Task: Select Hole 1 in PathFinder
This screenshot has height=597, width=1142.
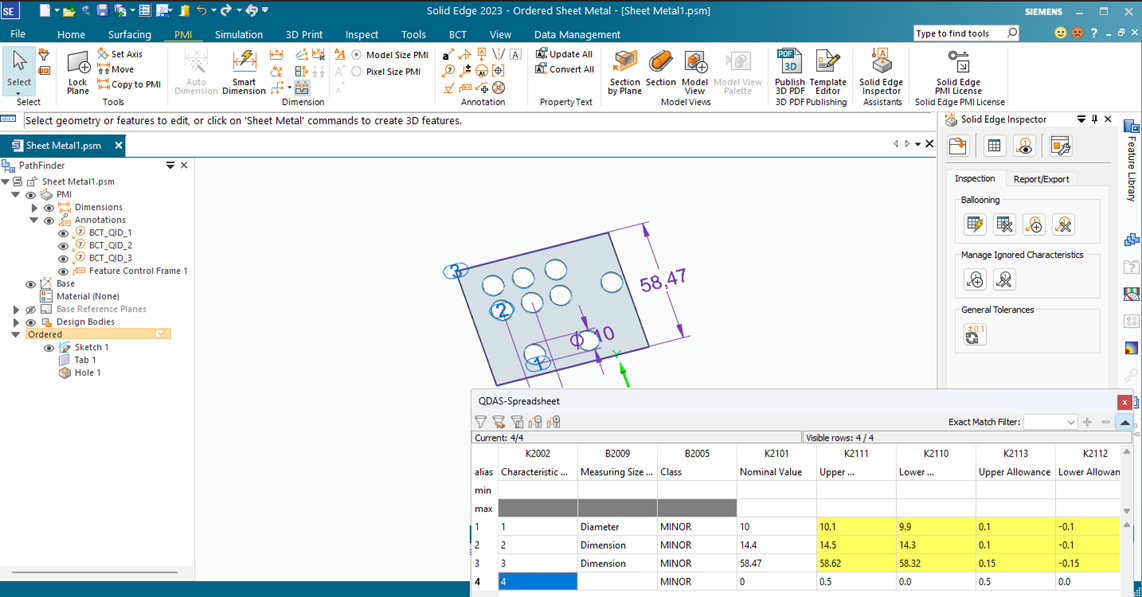Action: pyautogui.click(x=87, y=373)
